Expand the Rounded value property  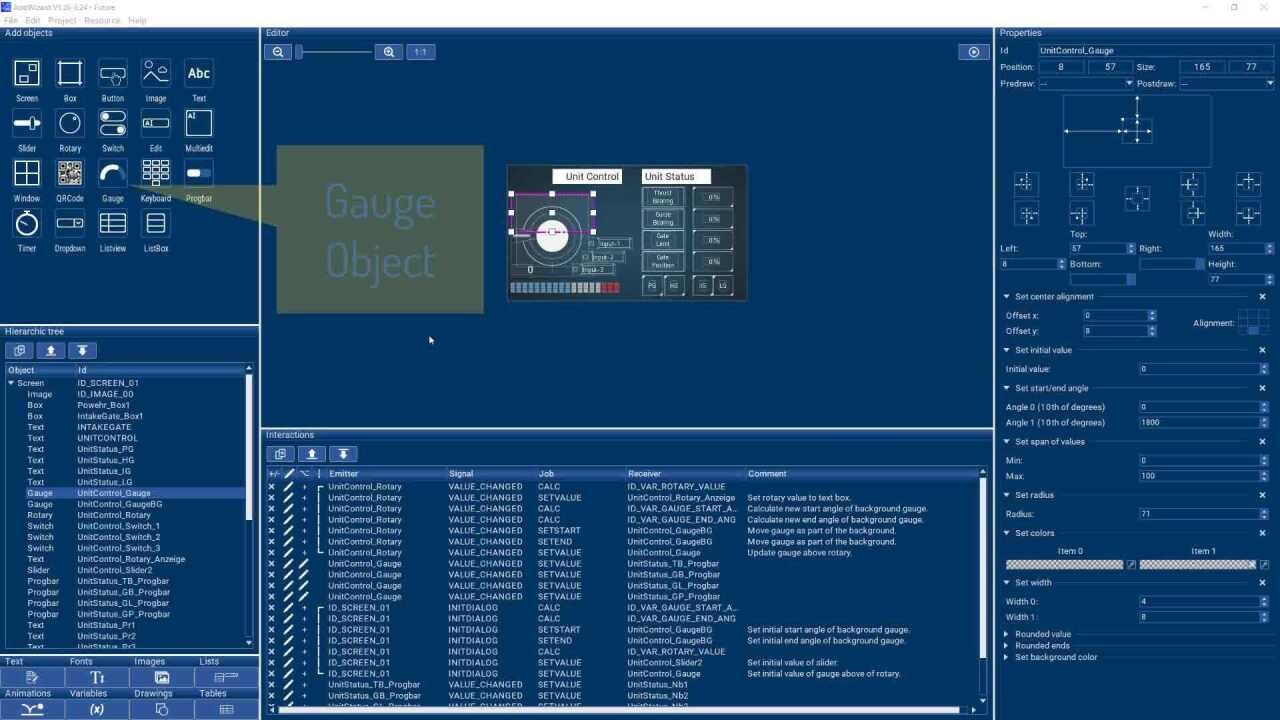[x=1007, y=634]
